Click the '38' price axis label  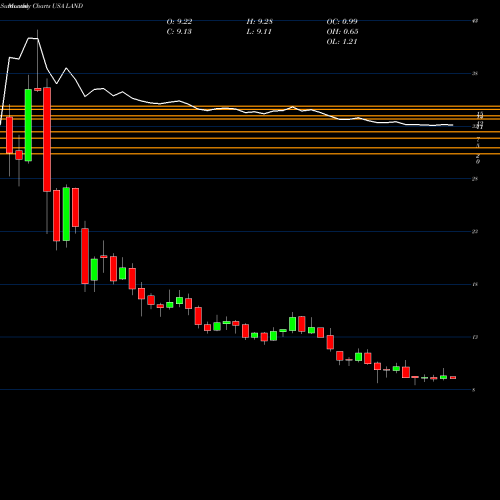point(475,74)
